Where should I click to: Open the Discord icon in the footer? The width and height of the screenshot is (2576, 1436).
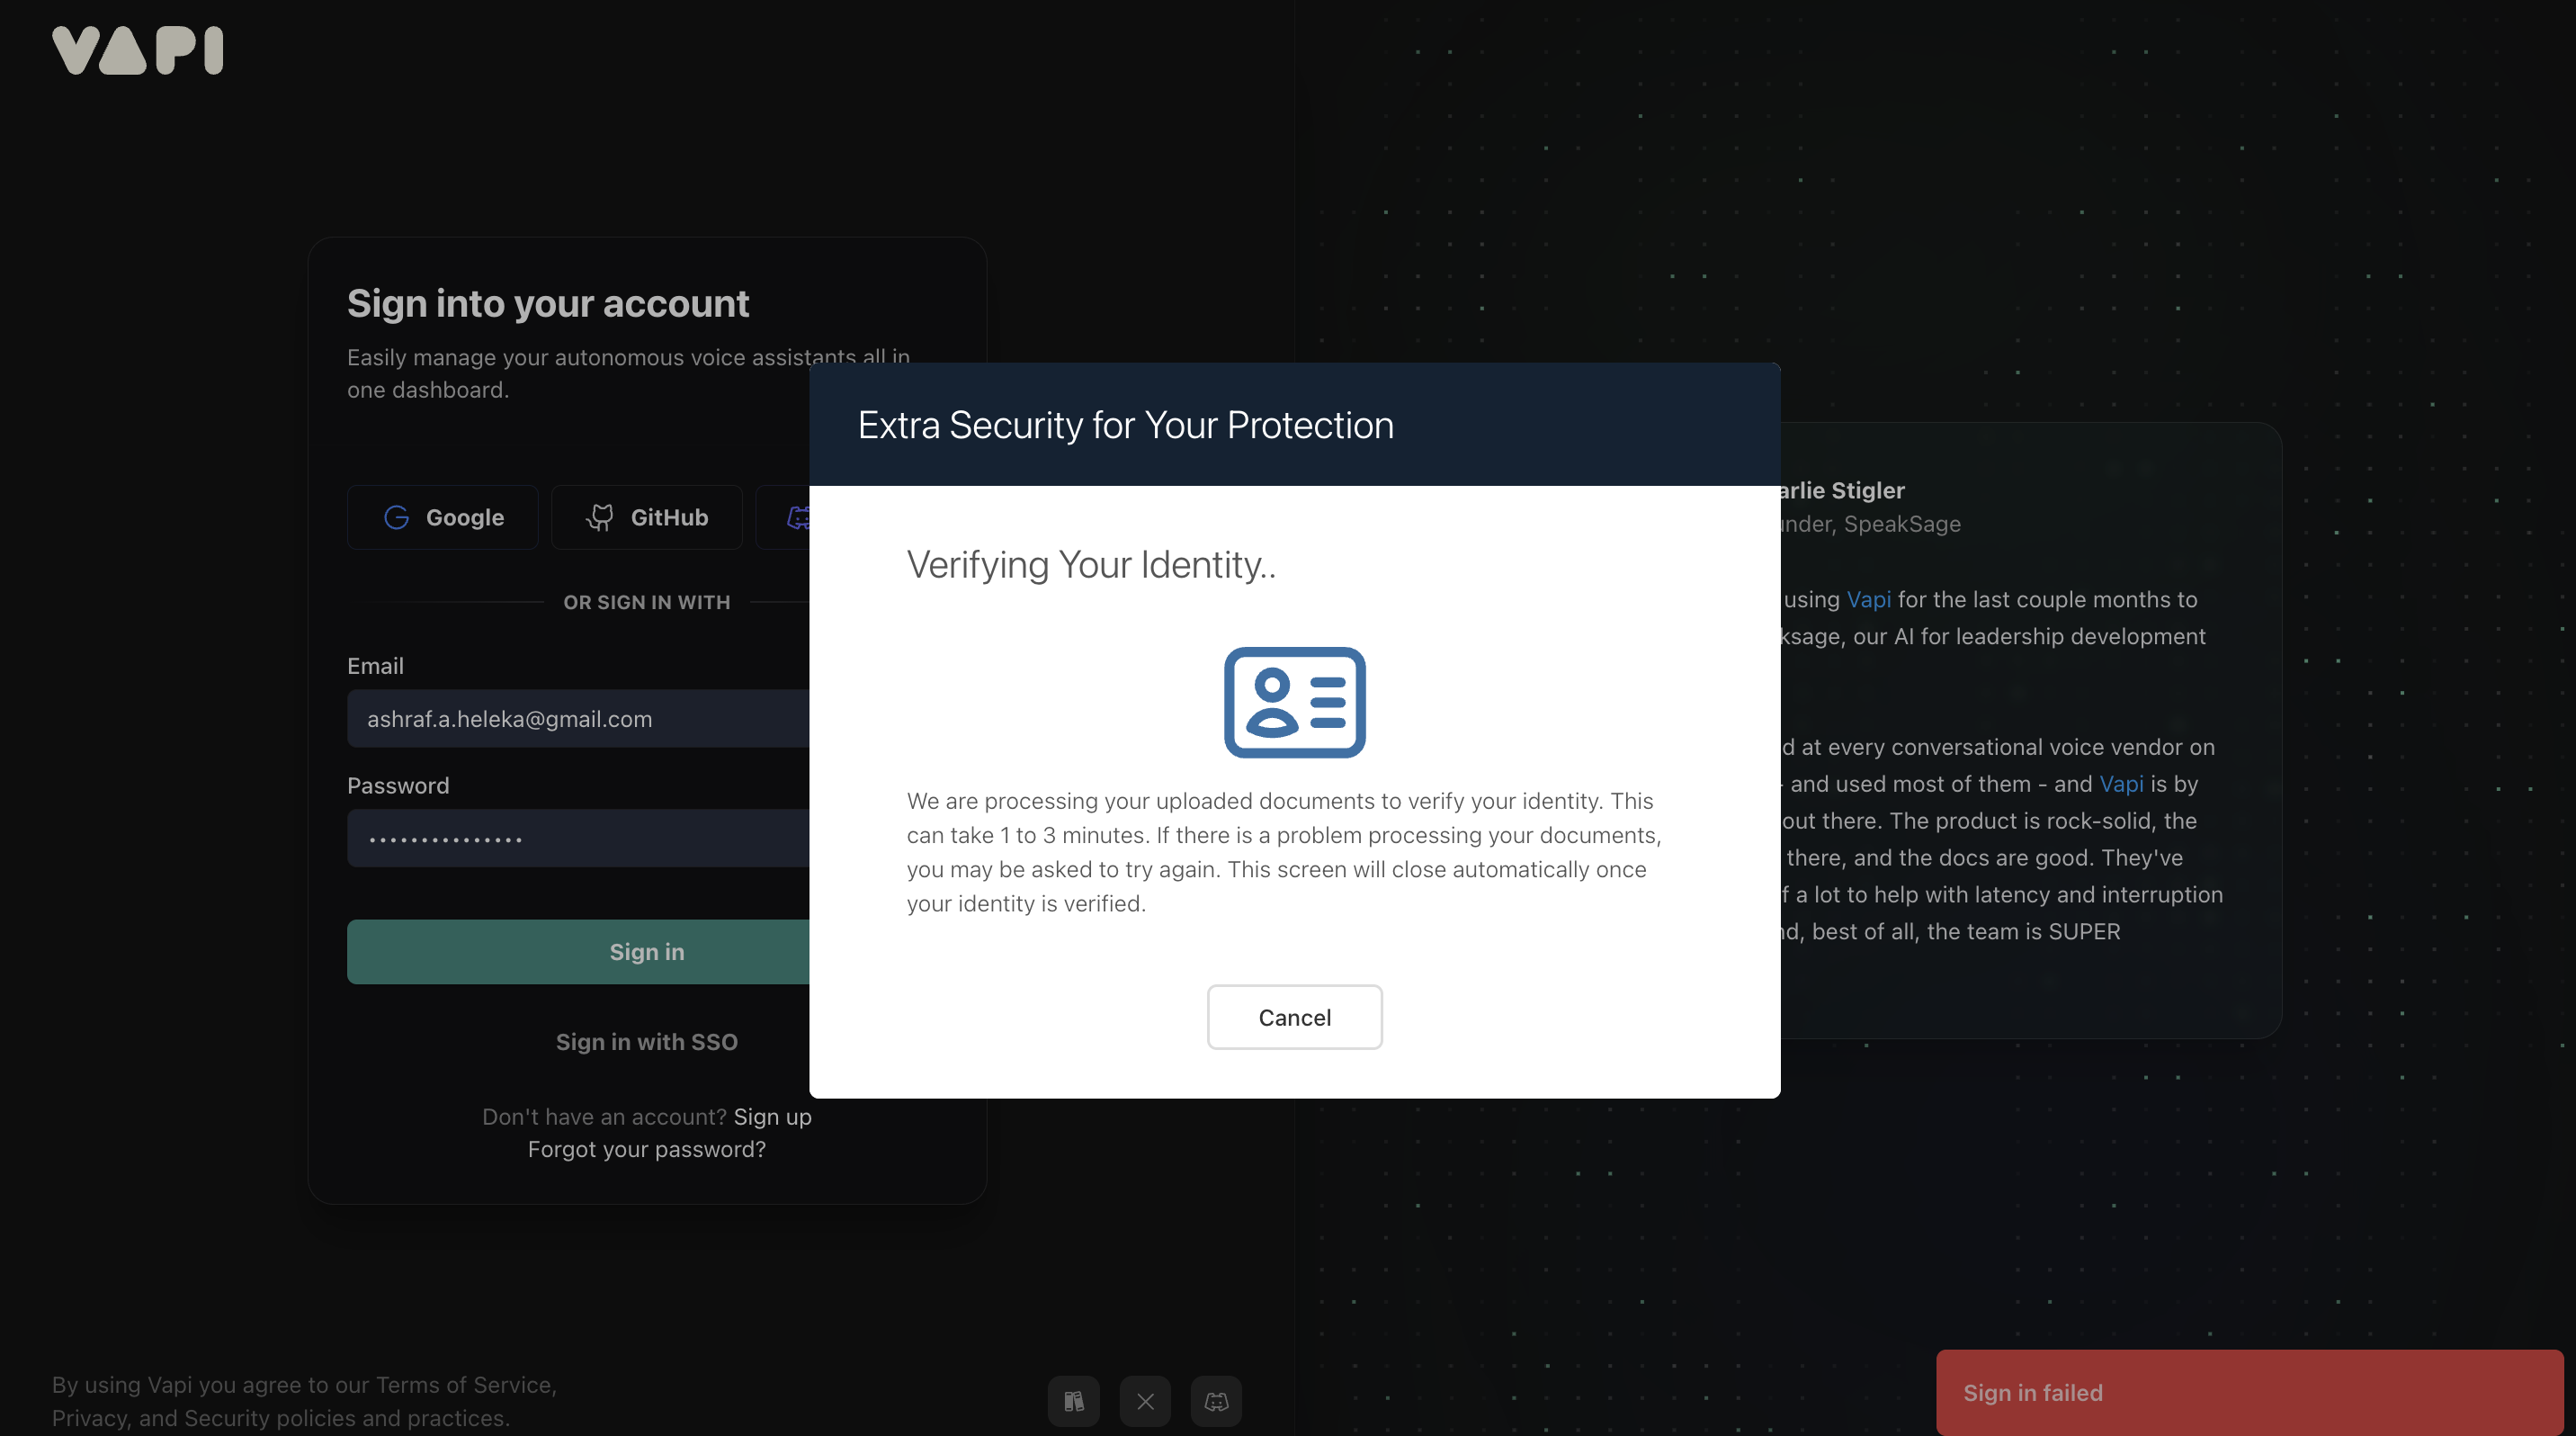click(x=1216, y=1401)
